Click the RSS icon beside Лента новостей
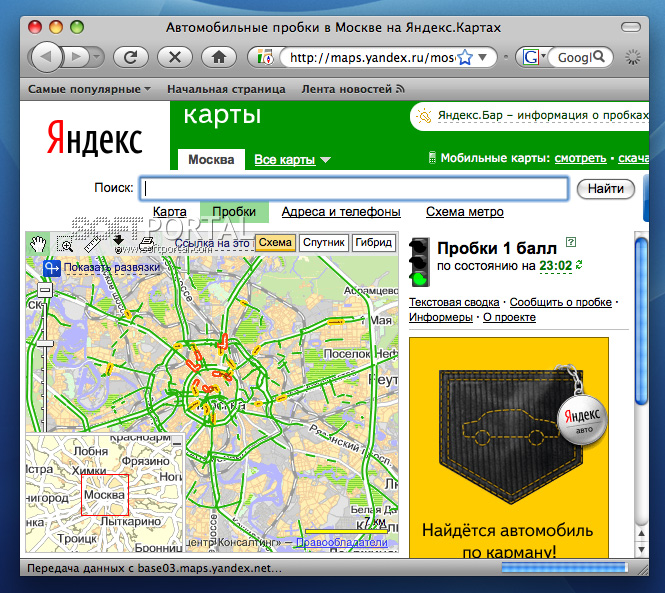 click(x=400, y=89)
